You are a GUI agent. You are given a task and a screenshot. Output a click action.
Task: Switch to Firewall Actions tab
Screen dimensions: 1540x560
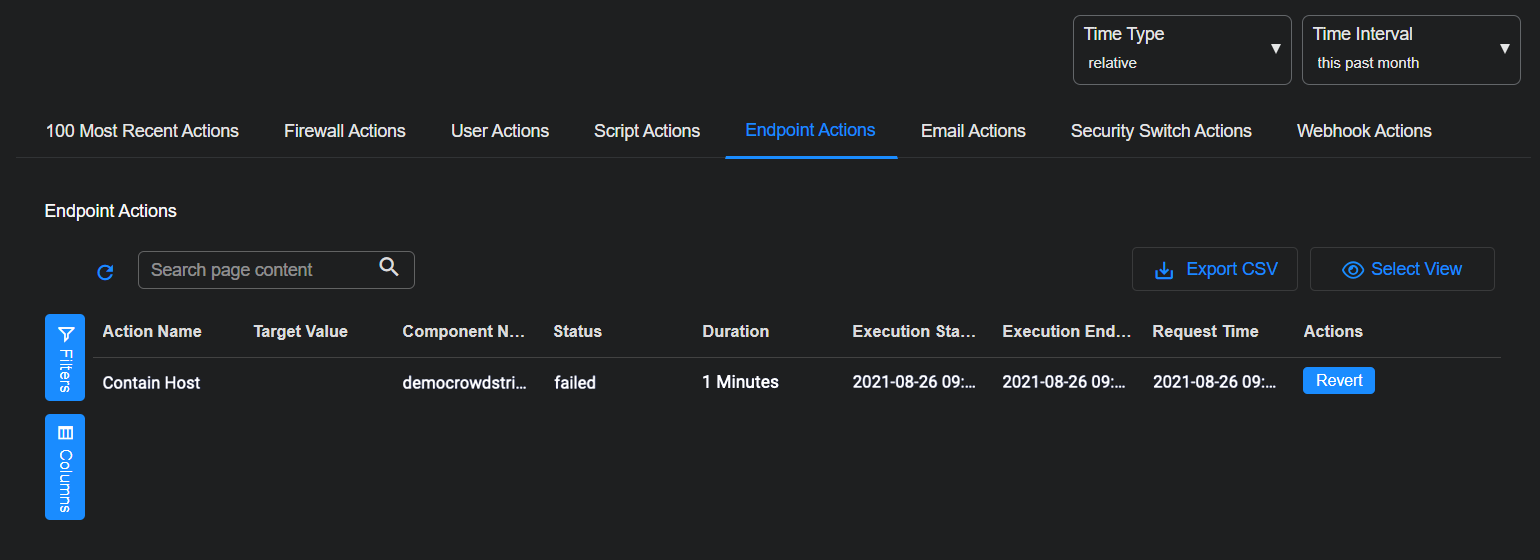(345, 131)
